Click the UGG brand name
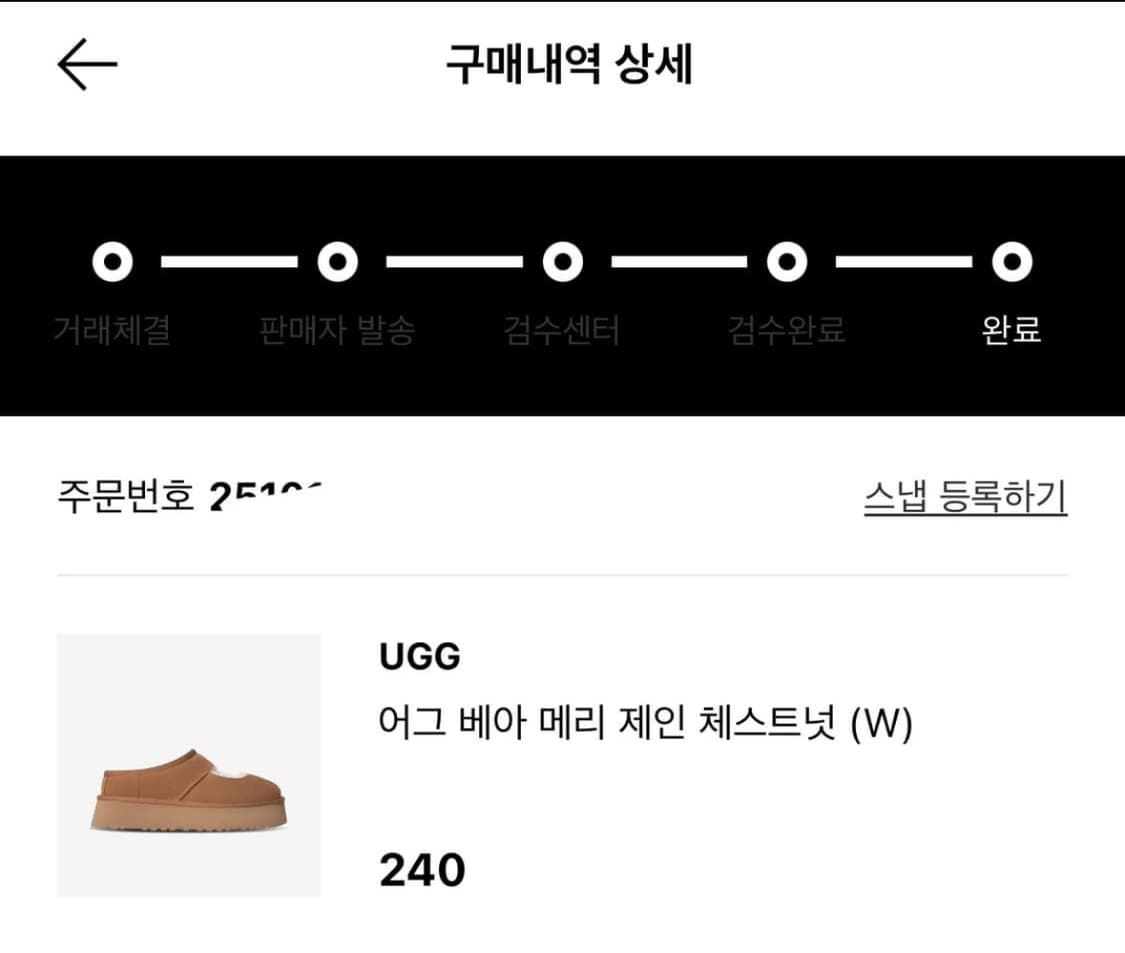The height and width of the screenshot is (953, 1125). pos(419,657)
